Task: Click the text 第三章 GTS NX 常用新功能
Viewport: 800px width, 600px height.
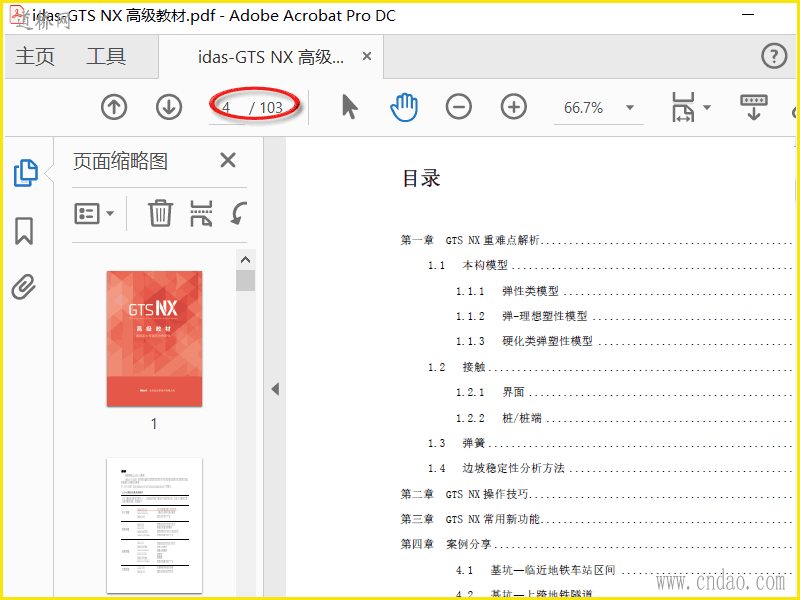Action: [x=470, y=519]
